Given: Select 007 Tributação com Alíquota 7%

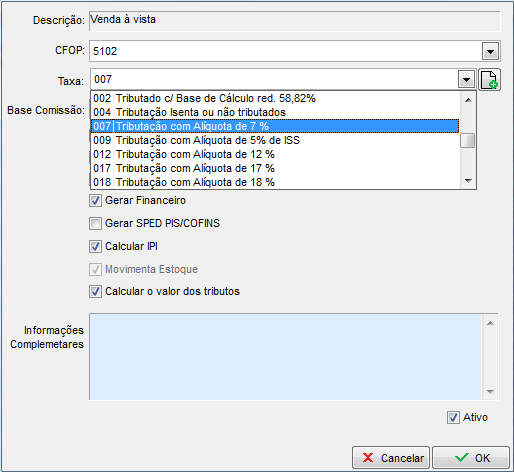Looking at the screenshot, I should (x=275, y=126).
